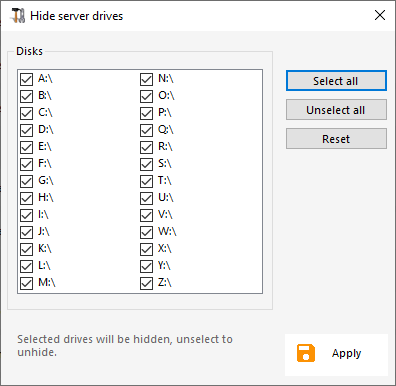Click the Reset button
This screenshot has height=386, width=396.
pos(336,139)
